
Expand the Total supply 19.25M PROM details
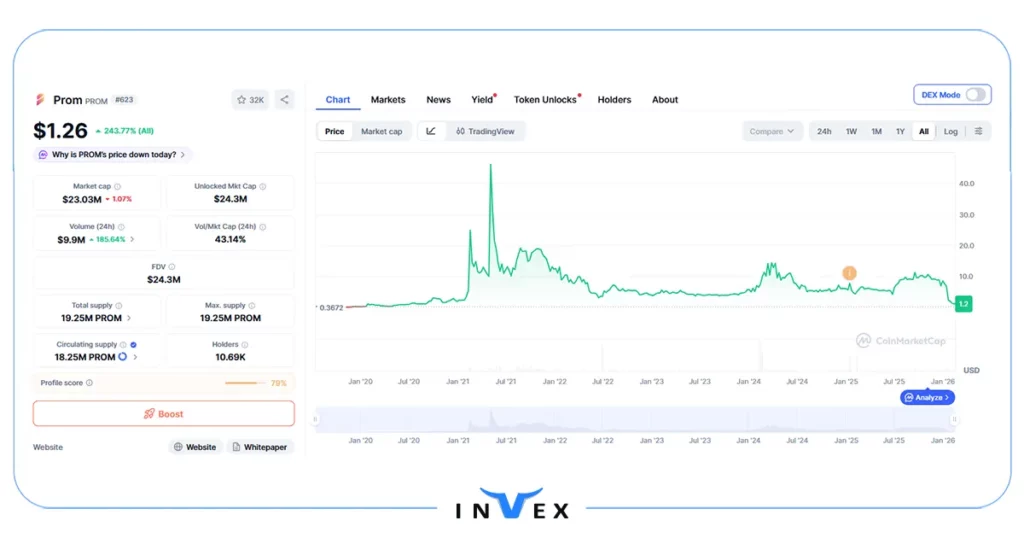click(128, 318)
